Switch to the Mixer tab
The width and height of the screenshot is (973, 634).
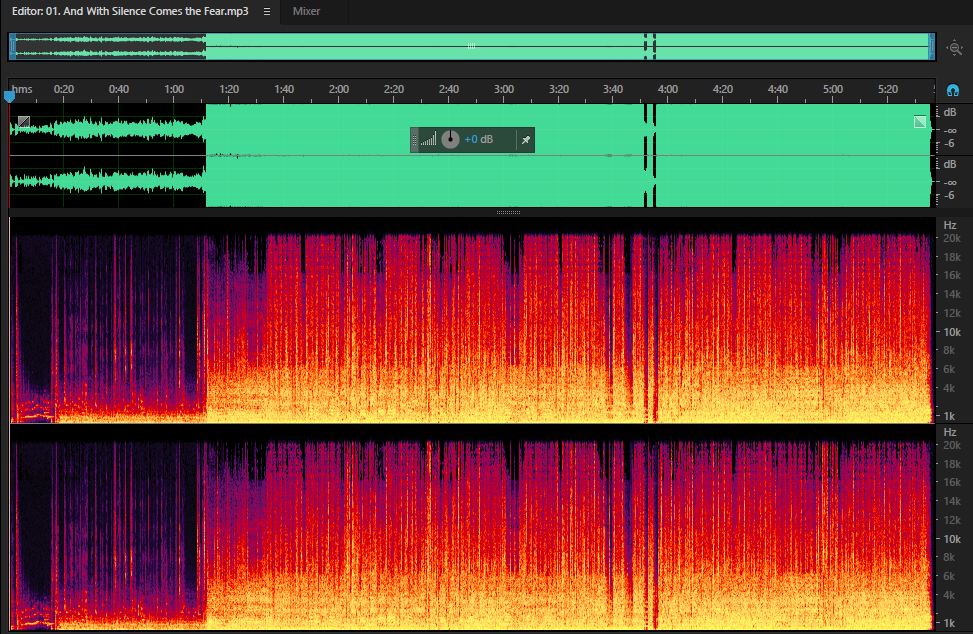pyautogui.click(x=307, y=11)
